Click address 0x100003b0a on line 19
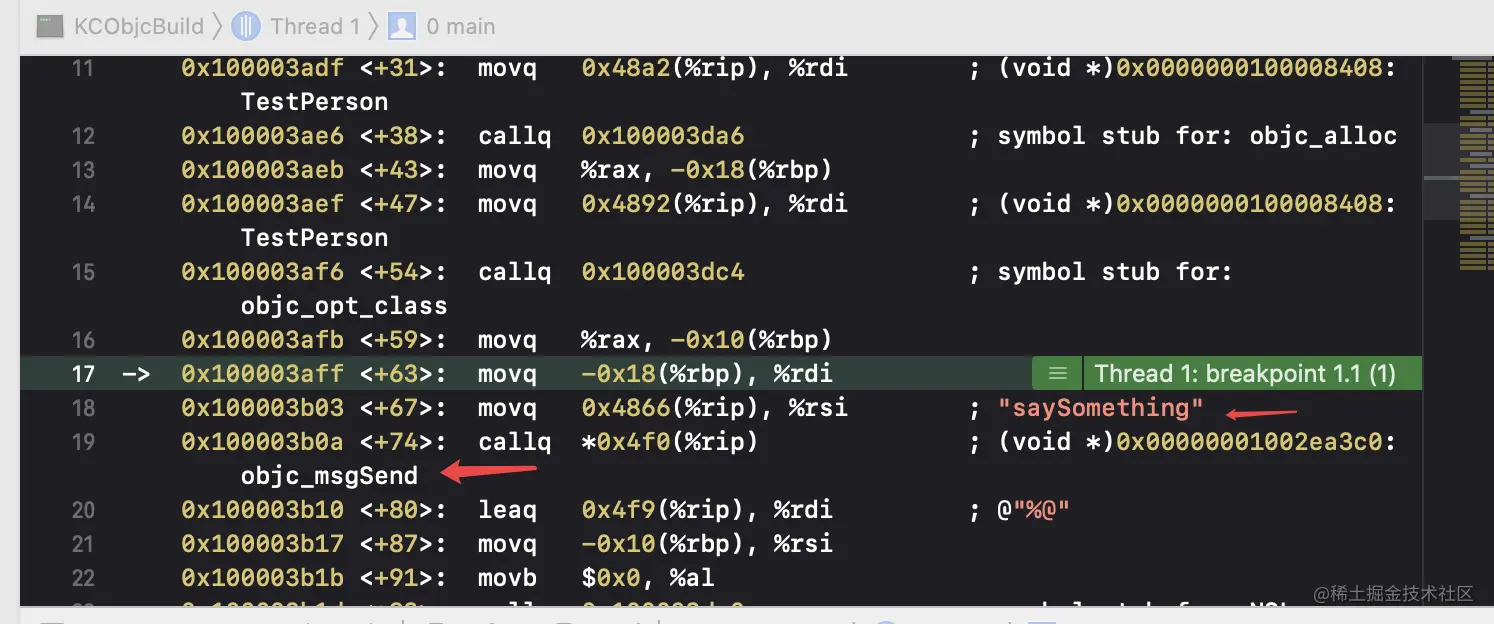 pyautogui.click(x=262, y=442)
